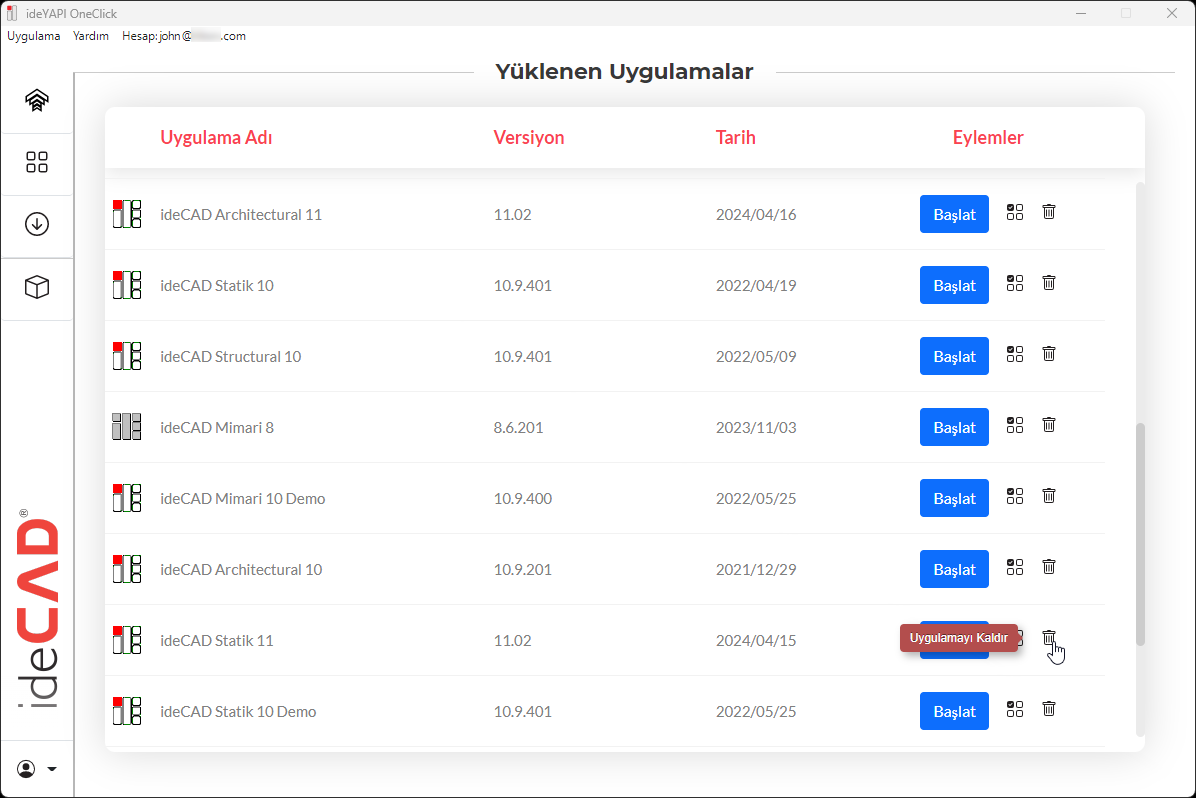The width and height of the screenshot is (1196, 798).
Task: Click the ideYAPI OneClick title bar icon
Action: click(x=11, y=13)
